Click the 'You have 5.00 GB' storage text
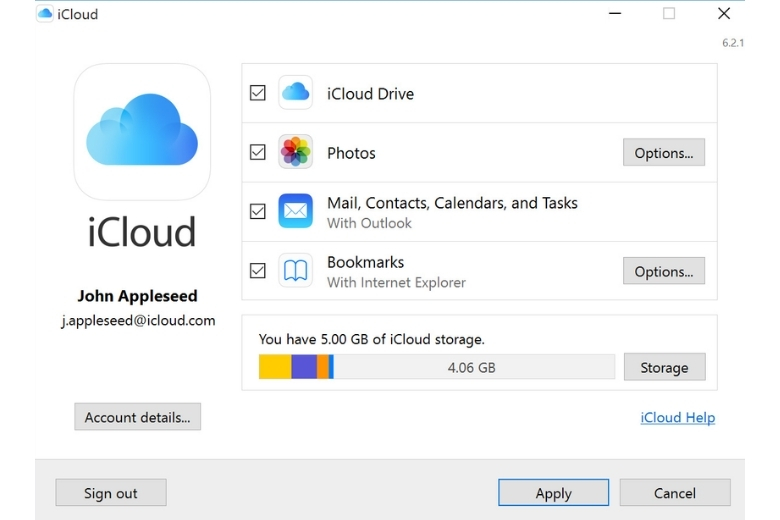The width and height of the screenshot is (780, 520). coord(372,339)
